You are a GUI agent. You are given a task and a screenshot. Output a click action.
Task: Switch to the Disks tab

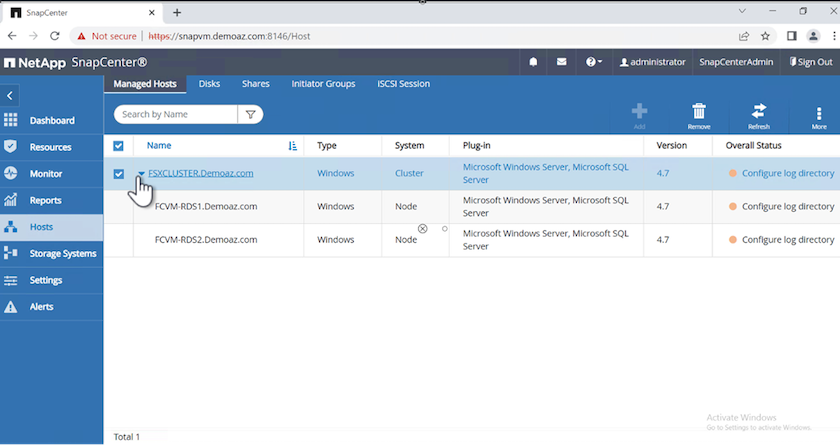click(x=209, y=84)
